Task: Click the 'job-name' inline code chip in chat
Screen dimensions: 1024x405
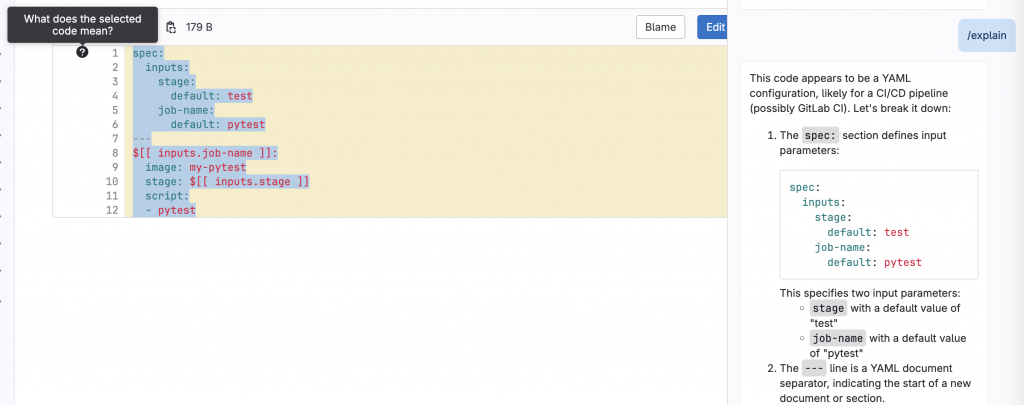Action: [x=838, y=338]
